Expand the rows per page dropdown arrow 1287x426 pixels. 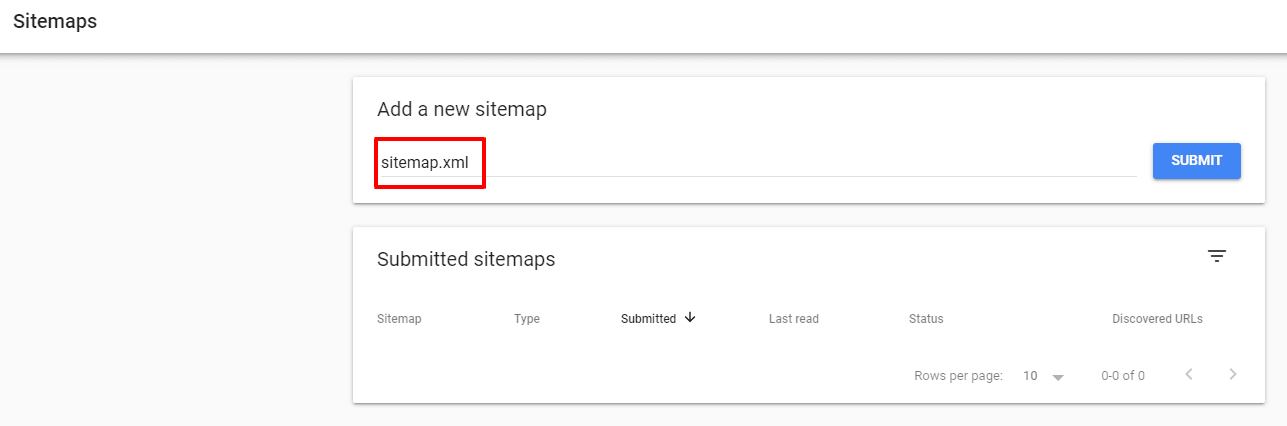pyautogui.click(x=1058, y=377)
